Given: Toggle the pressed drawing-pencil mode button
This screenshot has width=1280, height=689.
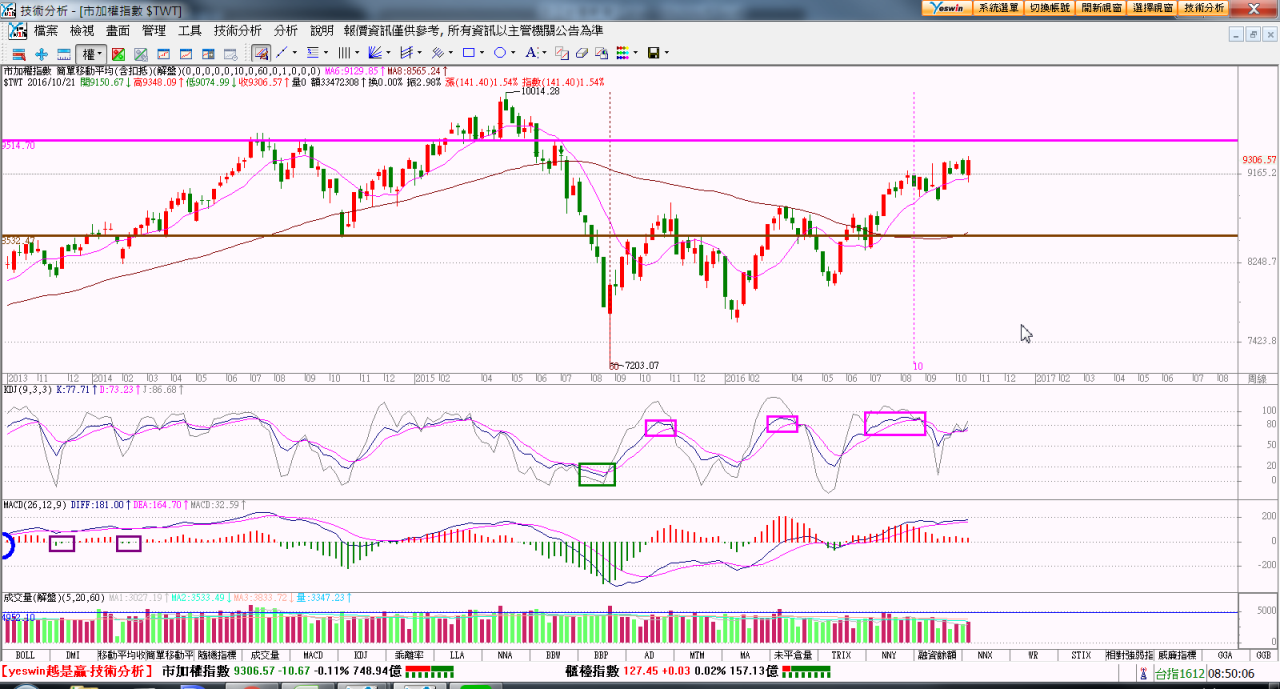Looking at the screenshot, I should (x=260, y=53).
